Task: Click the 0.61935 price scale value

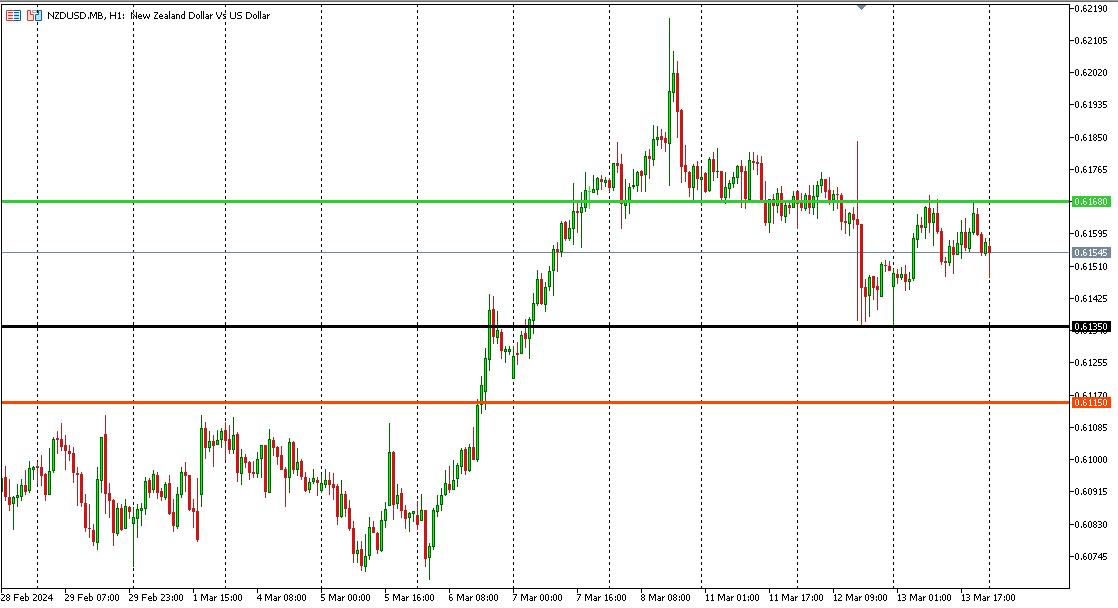Action: 1091,105
